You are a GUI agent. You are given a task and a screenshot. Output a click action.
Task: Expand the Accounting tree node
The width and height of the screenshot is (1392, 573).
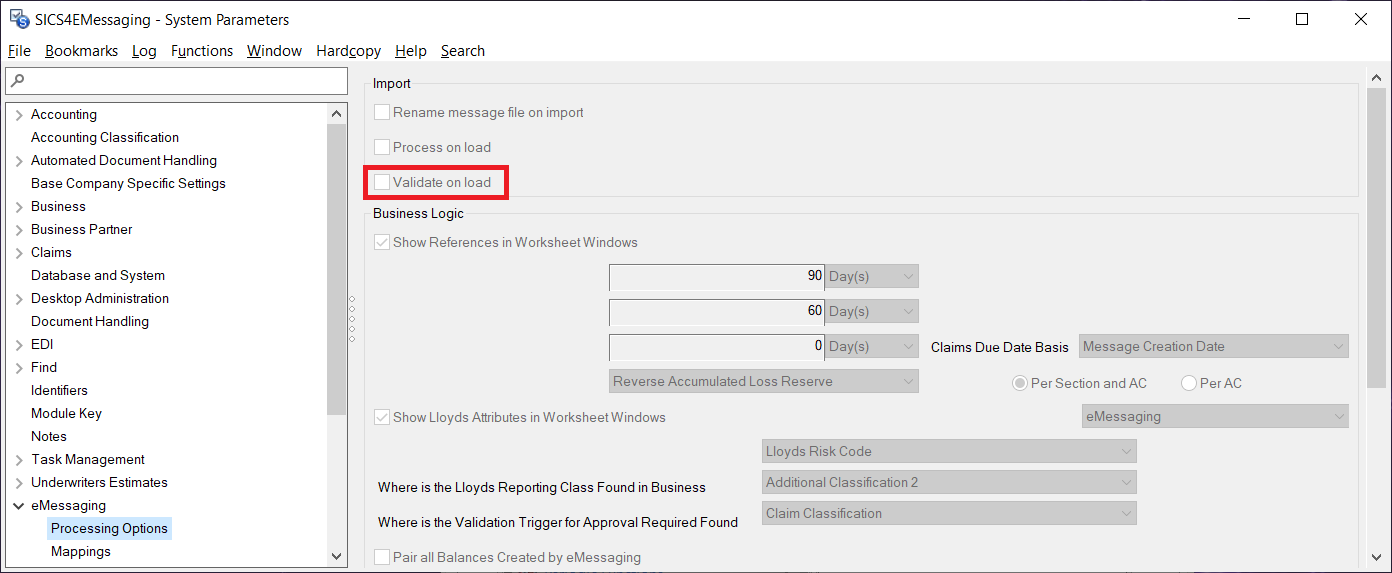pos(18,115)
